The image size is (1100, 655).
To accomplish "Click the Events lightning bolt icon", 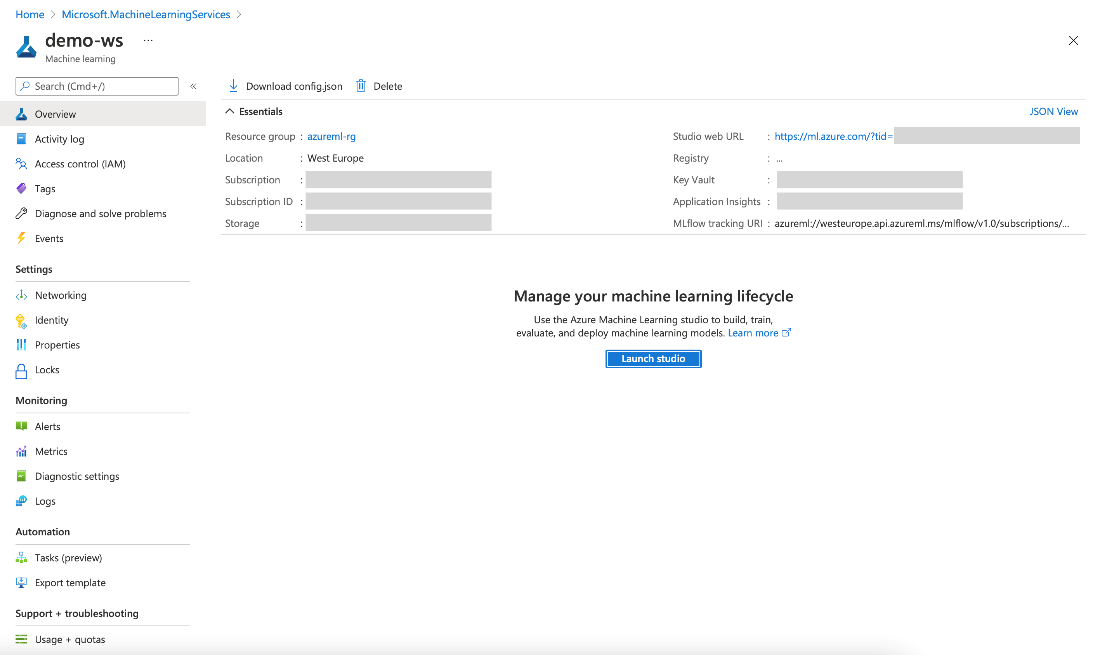I will coord(22,238).
